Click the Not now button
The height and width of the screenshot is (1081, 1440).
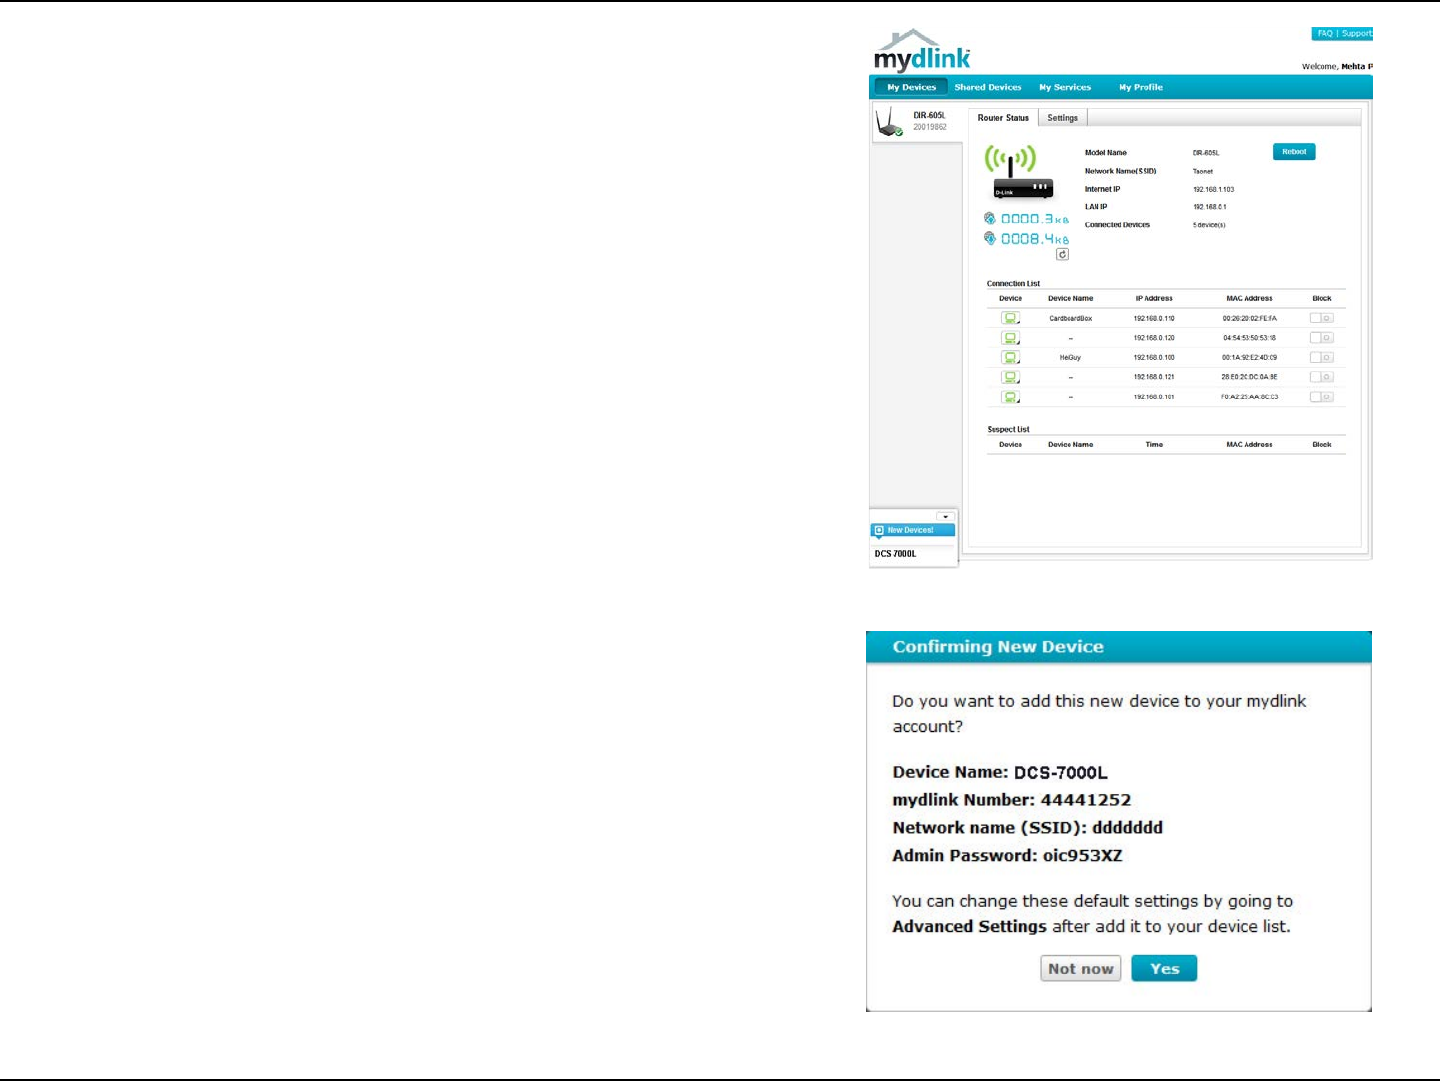(1081, 968)
